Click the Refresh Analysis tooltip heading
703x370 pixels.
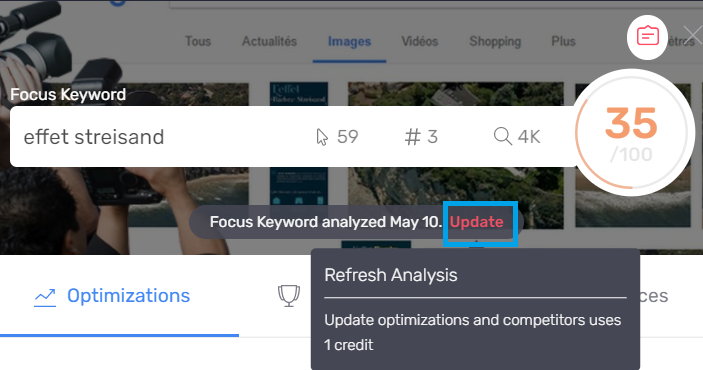[x=391, y=275]
